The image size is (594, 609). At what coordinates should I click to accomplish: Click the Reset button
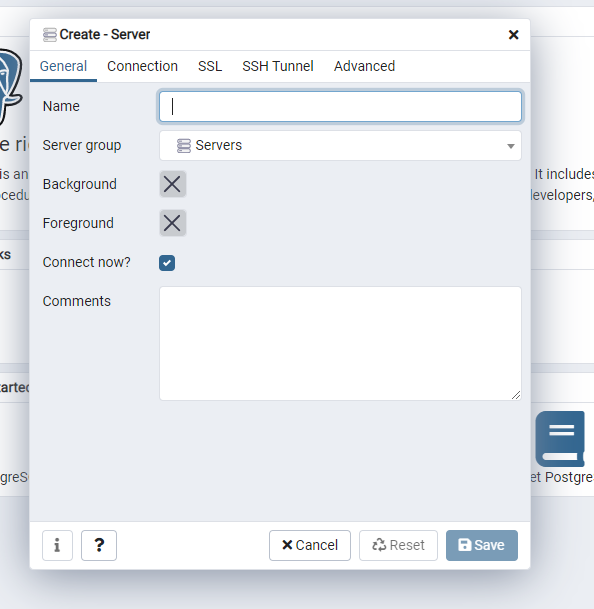pyautogui.click(x=398, y=545)
